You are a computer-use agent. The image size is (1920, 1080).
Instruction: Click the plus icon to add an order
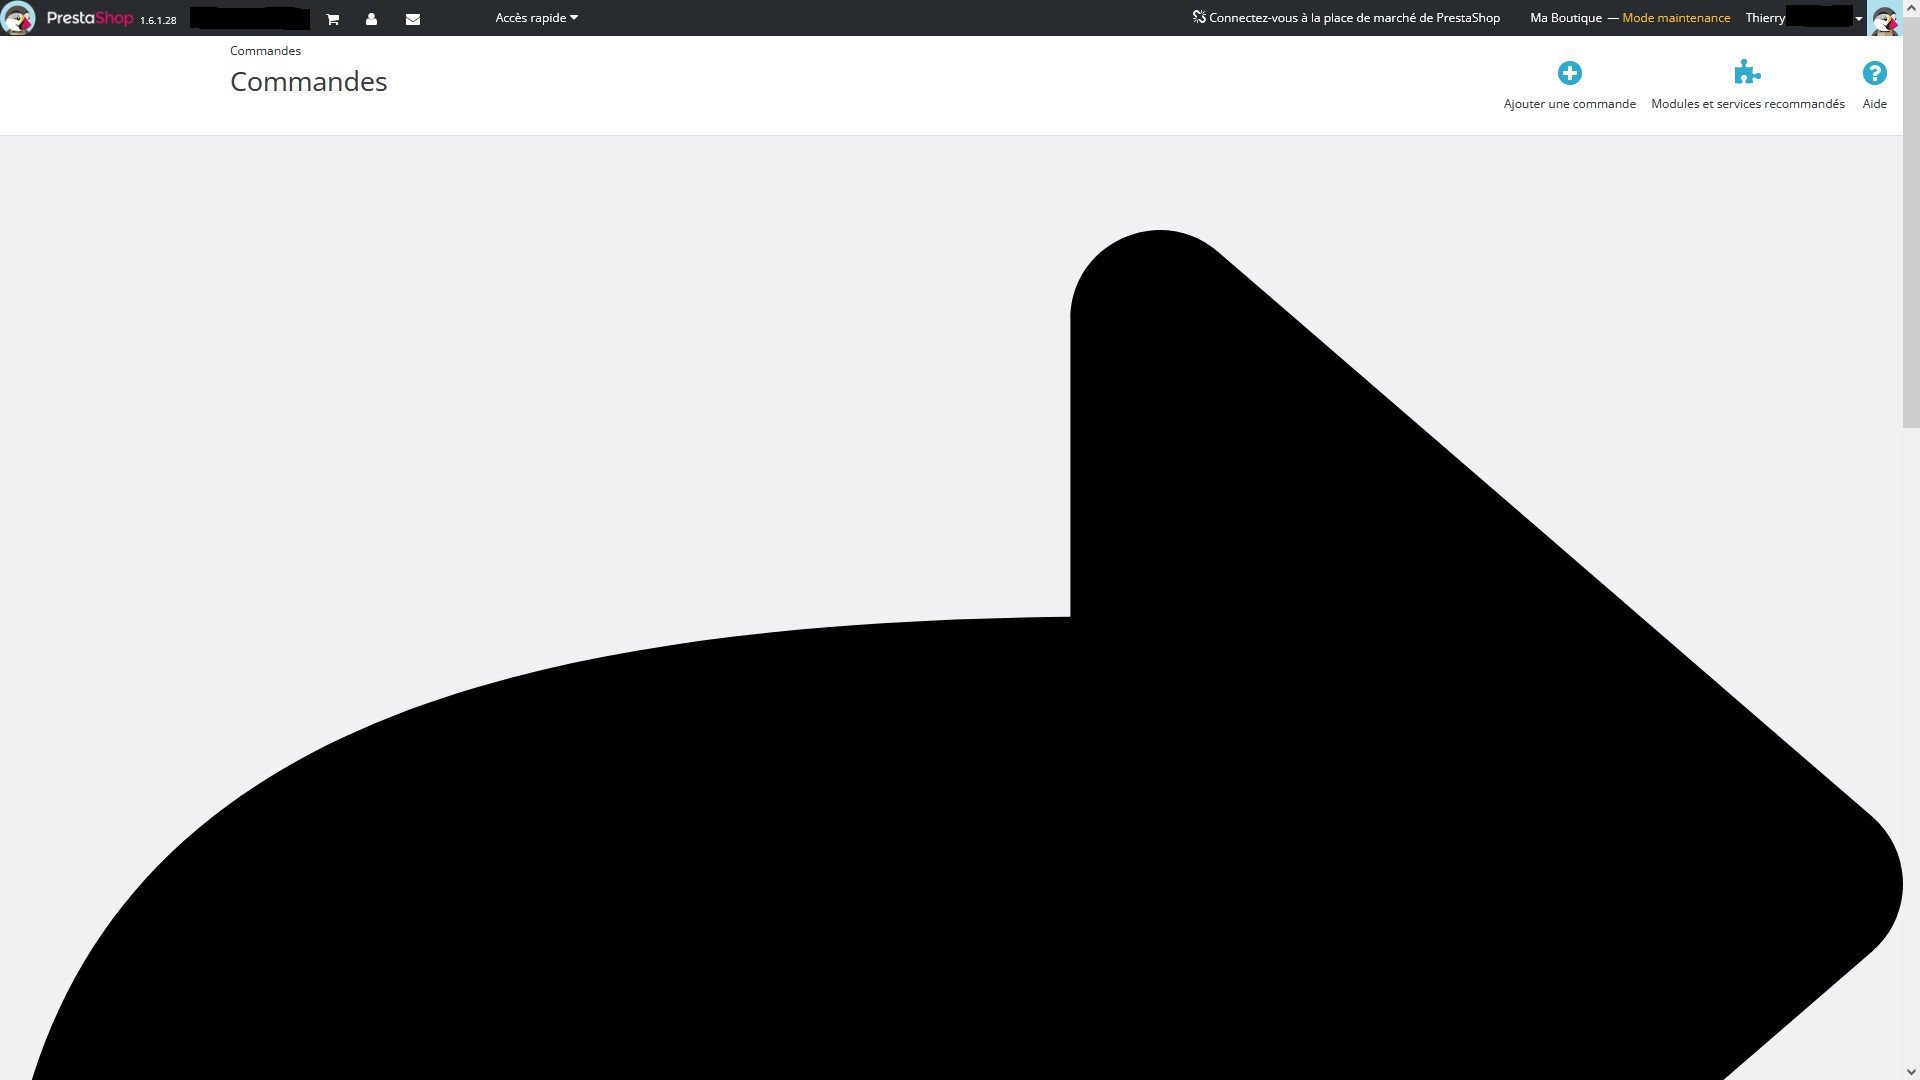(x=1569, y=73)
